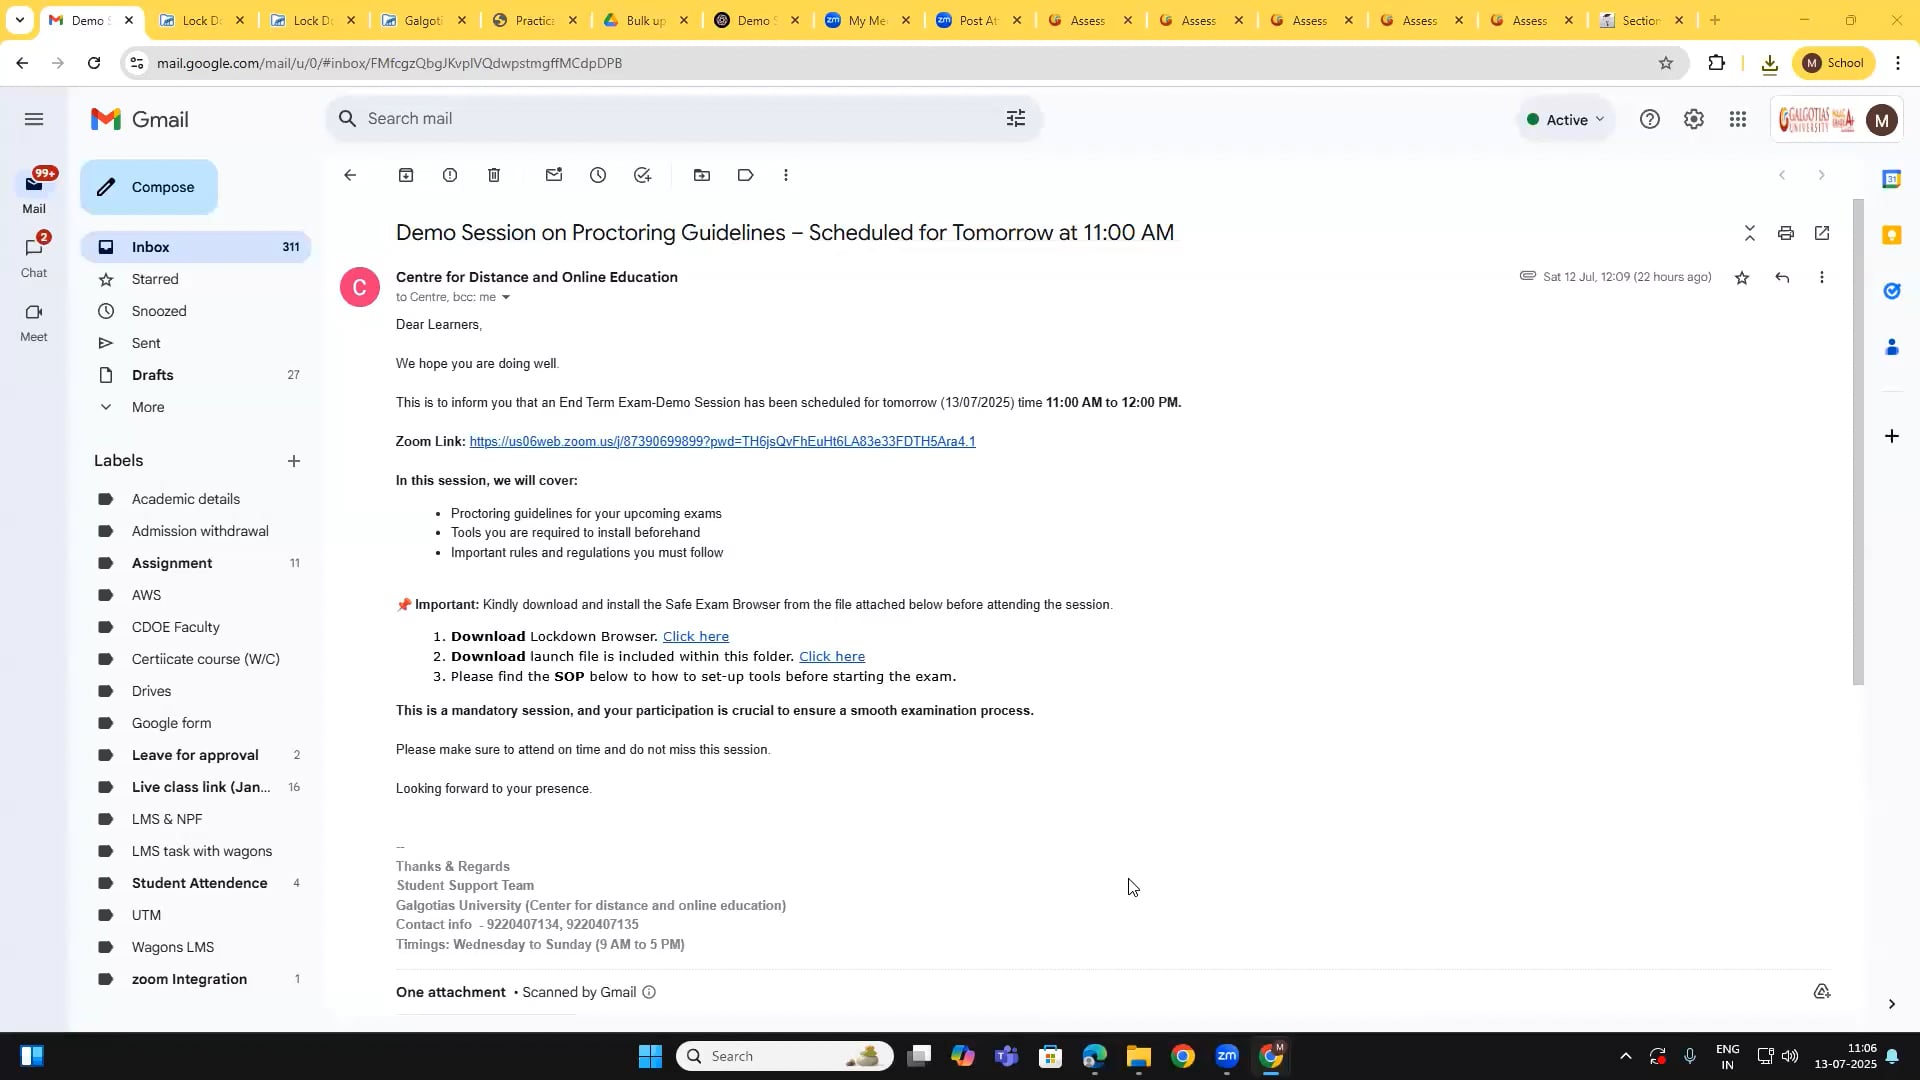
Task: Expand recipient details under the sender name
Action: 507,297
